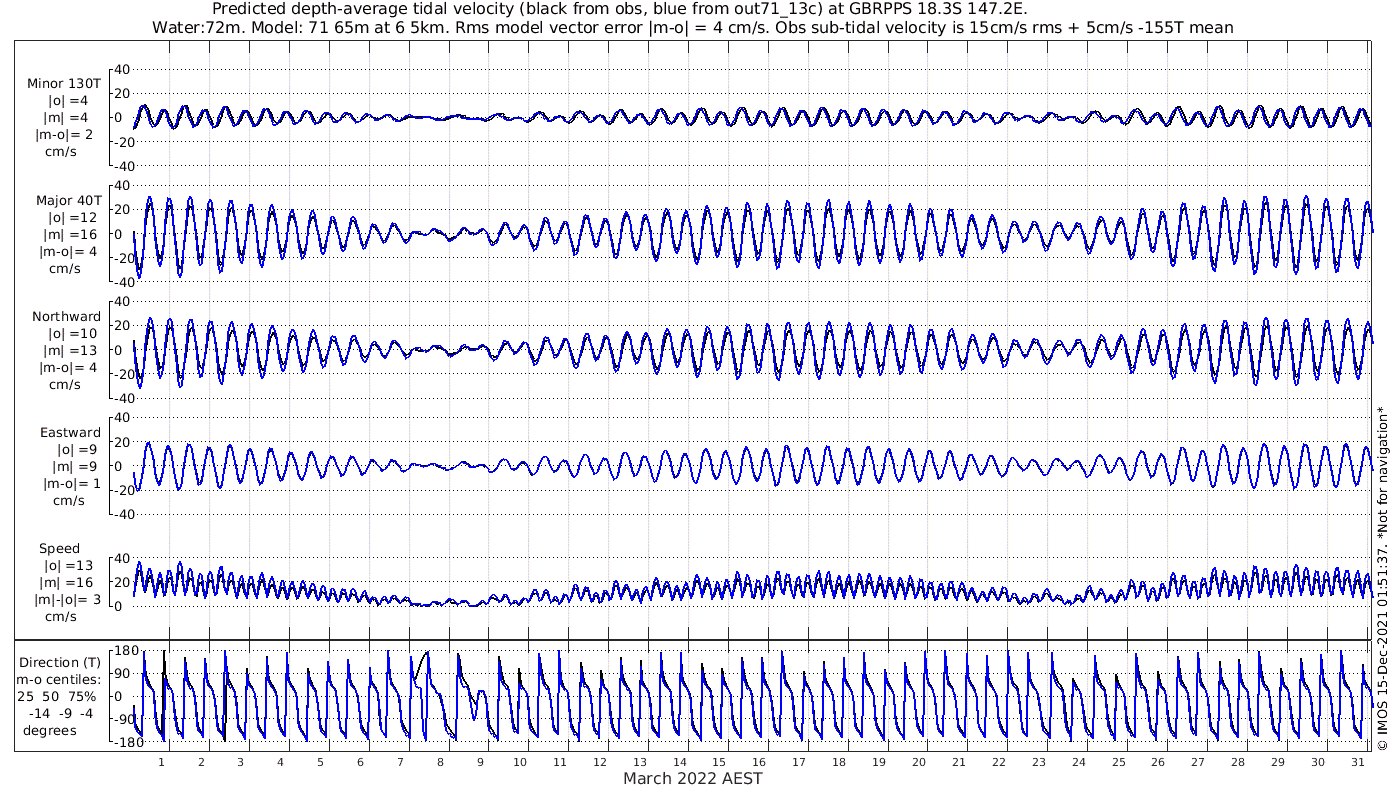Viewport: 1400px width, 800px height.
Task: Click day '24' on the x-axis
Action: tap(1078, 762)
